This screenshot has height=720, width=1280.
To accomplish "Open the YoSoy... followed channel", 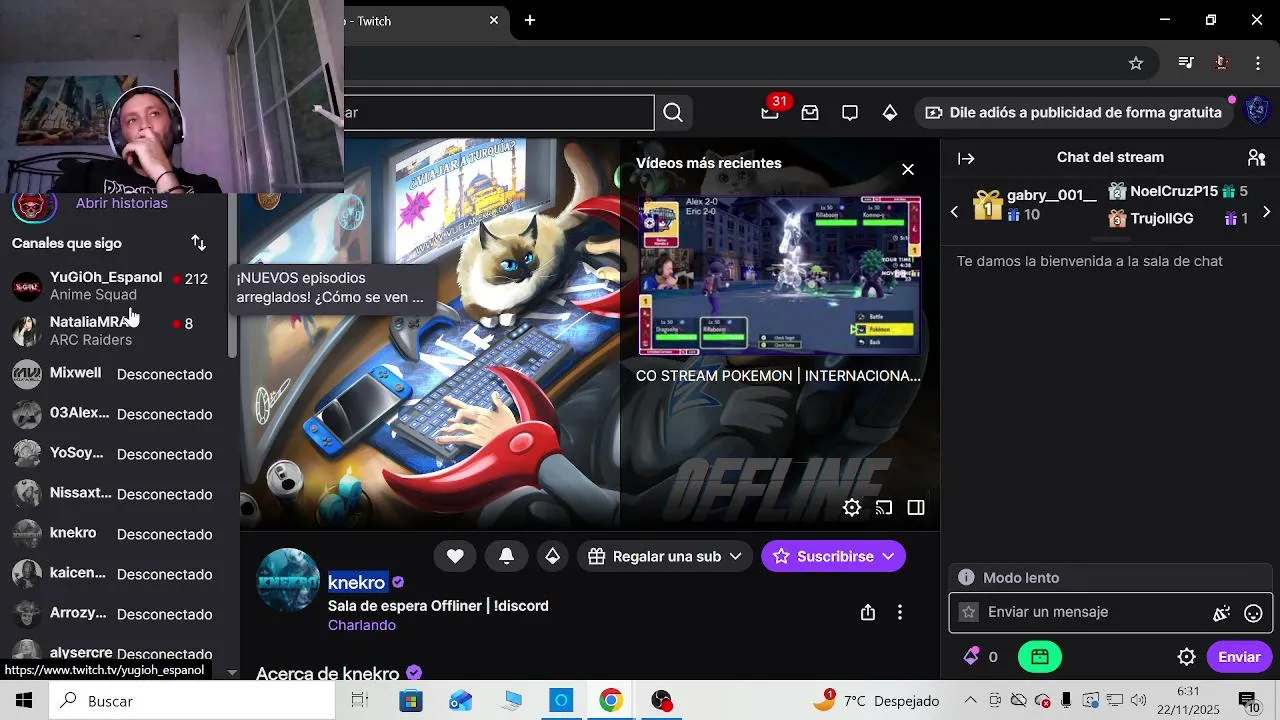I will 115,454.
